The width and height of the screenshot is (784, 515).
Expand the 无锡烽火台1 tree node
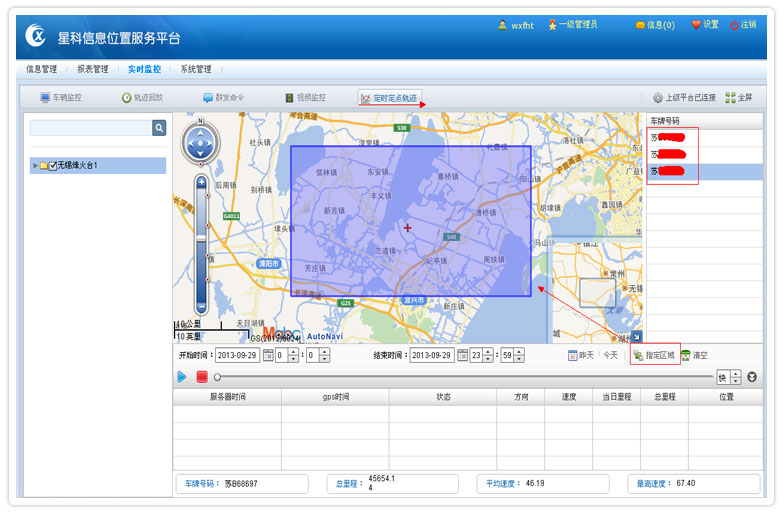[36, 165]
